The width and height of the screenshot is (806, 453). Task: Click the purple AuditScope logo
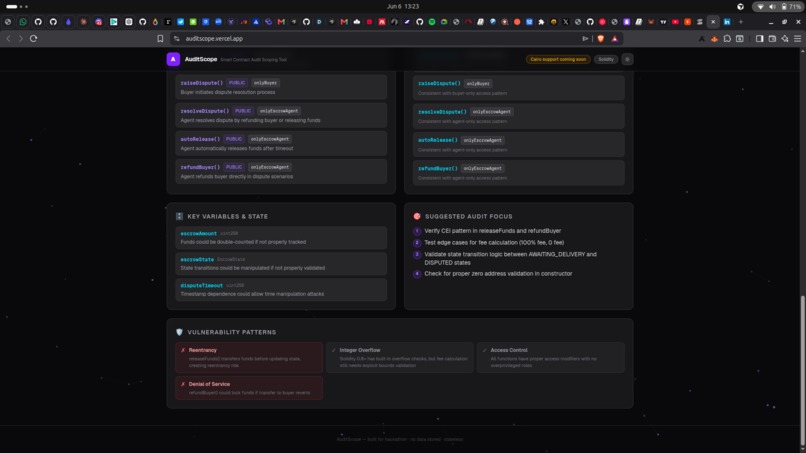coord(173,59)
